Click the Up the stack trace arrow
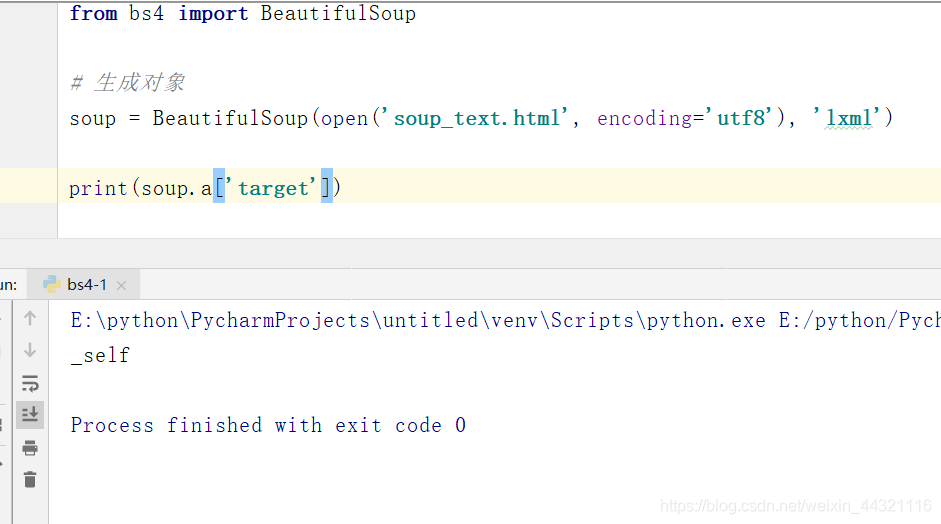Image resolution: width=941 pixels, height=524 pixels. [30, 319]
